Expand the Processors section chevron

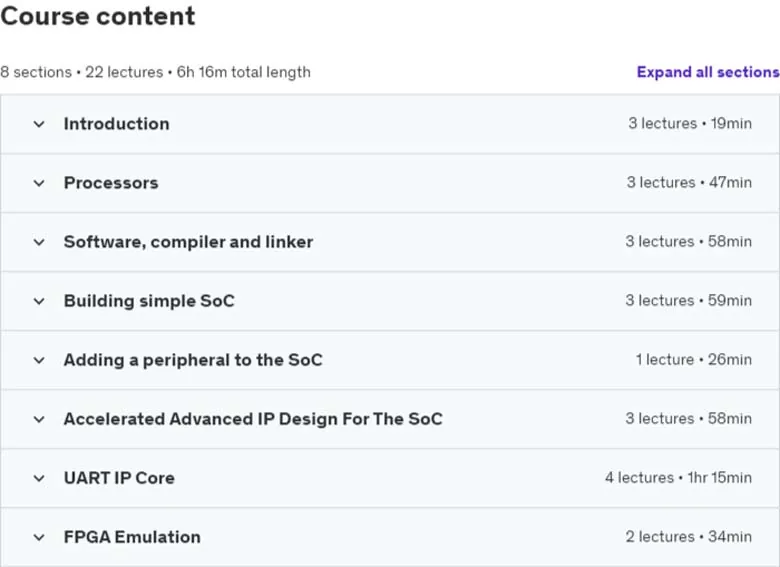pos(39,183)
